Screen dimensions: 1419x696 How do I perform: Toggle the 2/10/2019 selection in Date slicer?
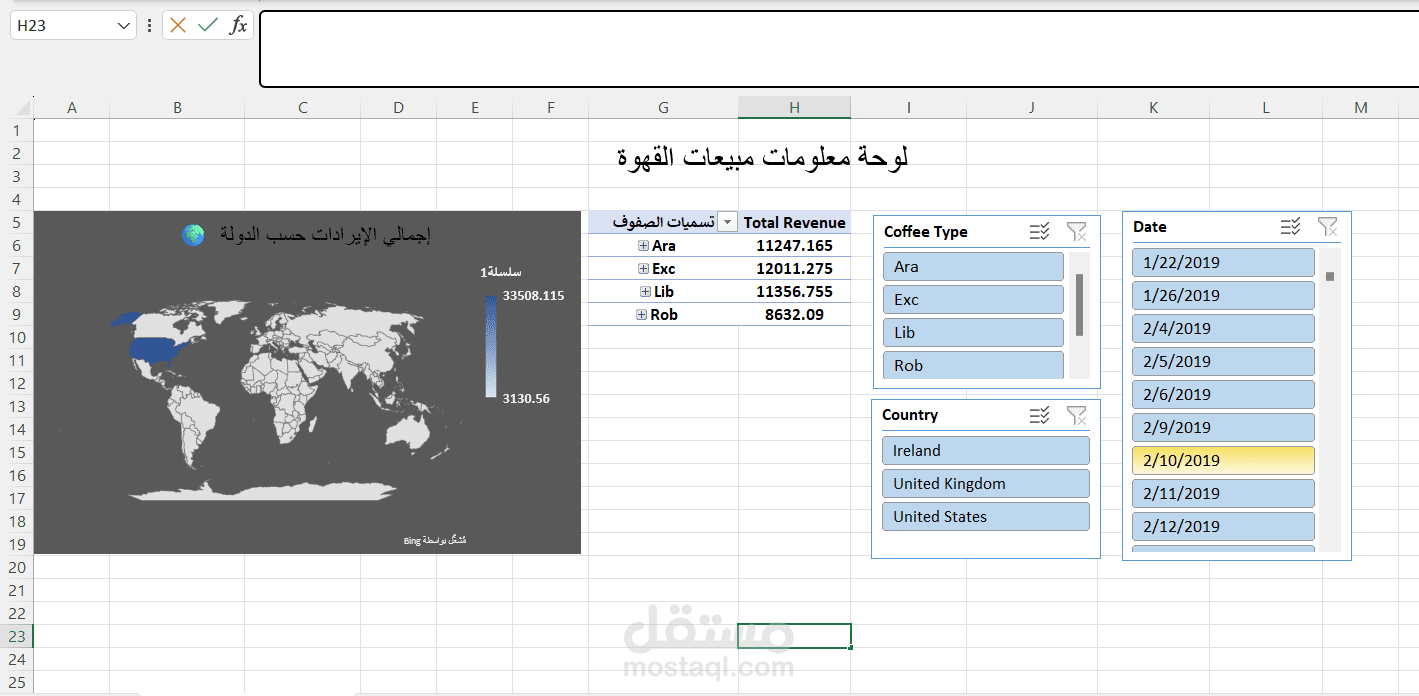[1222, 460]
